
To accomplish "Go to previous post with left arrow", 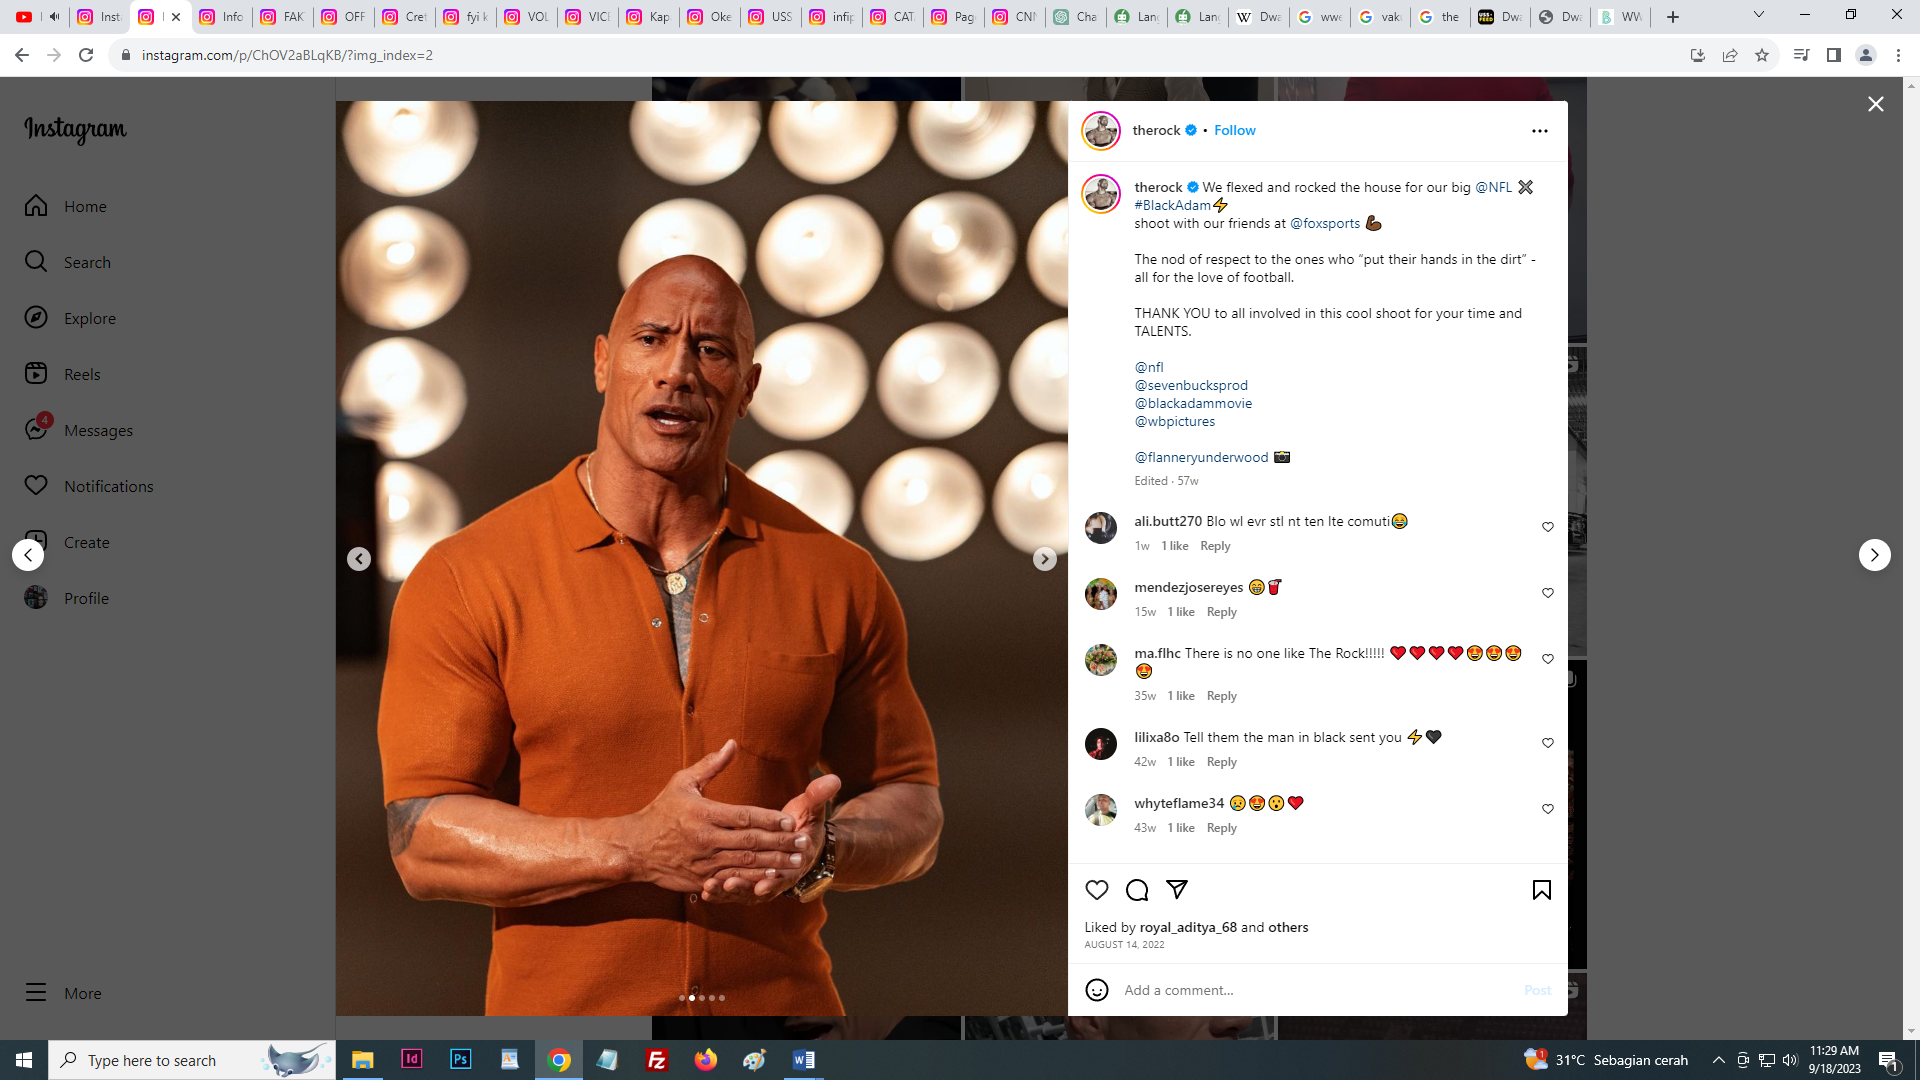I will [28, 555].
